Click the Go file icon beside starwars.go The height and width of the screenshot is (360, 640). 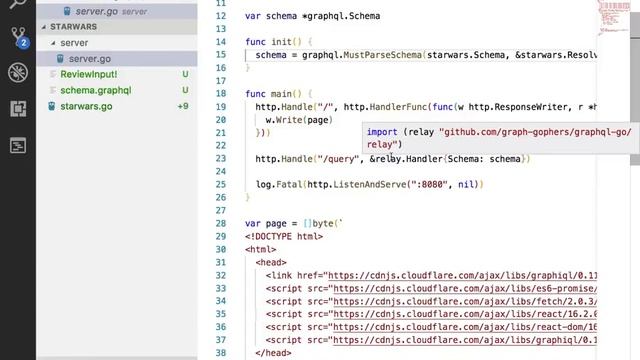51,106
